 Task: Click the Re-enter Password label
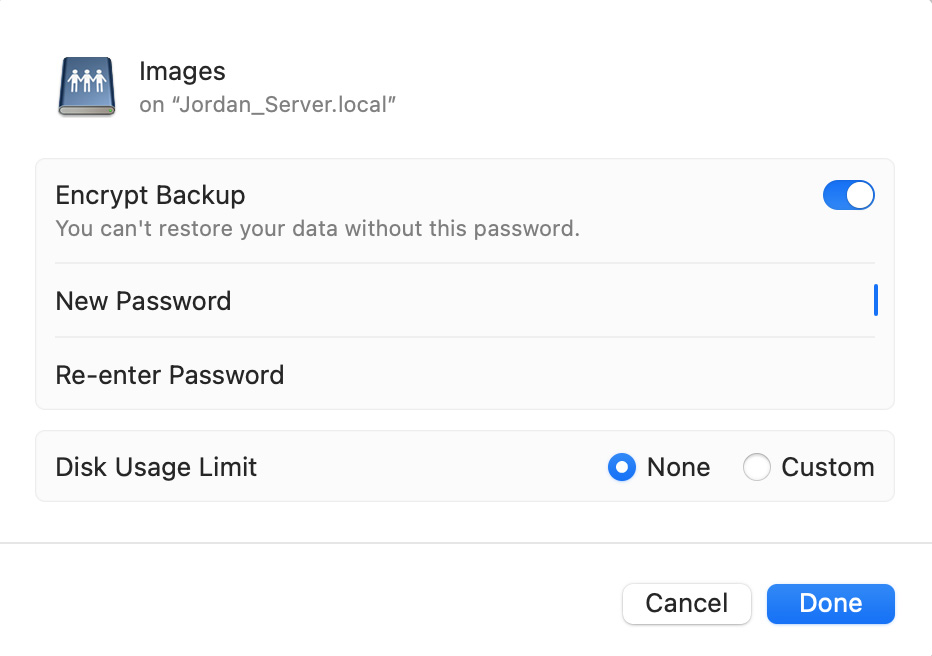pyautogui.click(x=170, y=375)
